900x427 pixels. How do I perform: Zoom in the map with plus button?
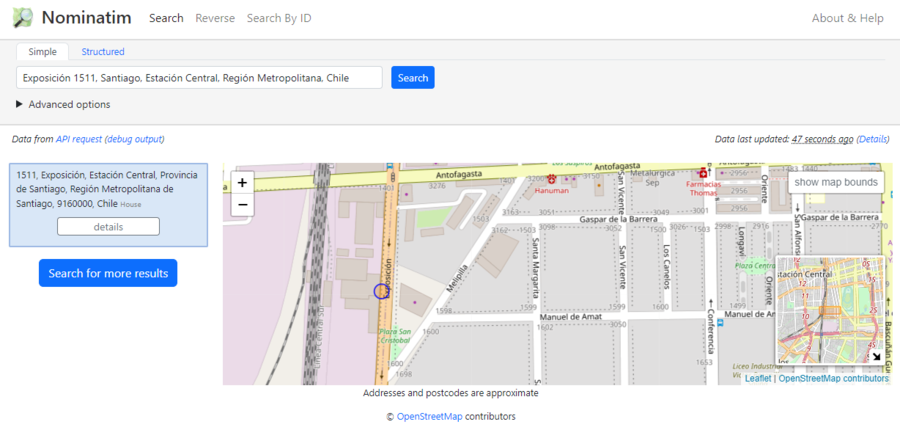coord(242,183)
